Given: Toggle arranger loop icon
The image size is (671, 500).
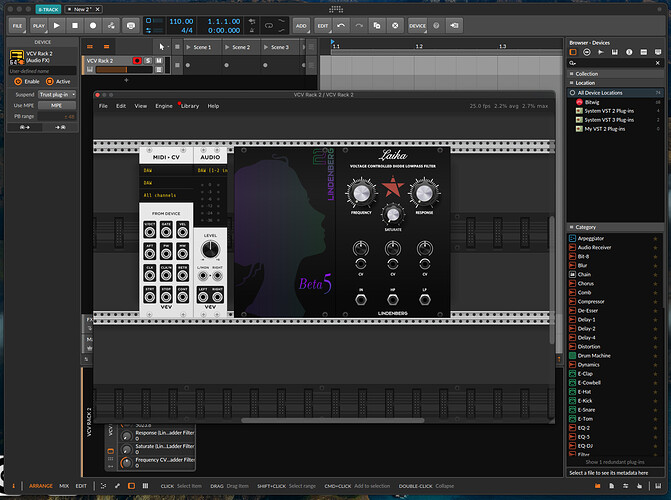Looking at the screenshot, I should coord(269,26).
